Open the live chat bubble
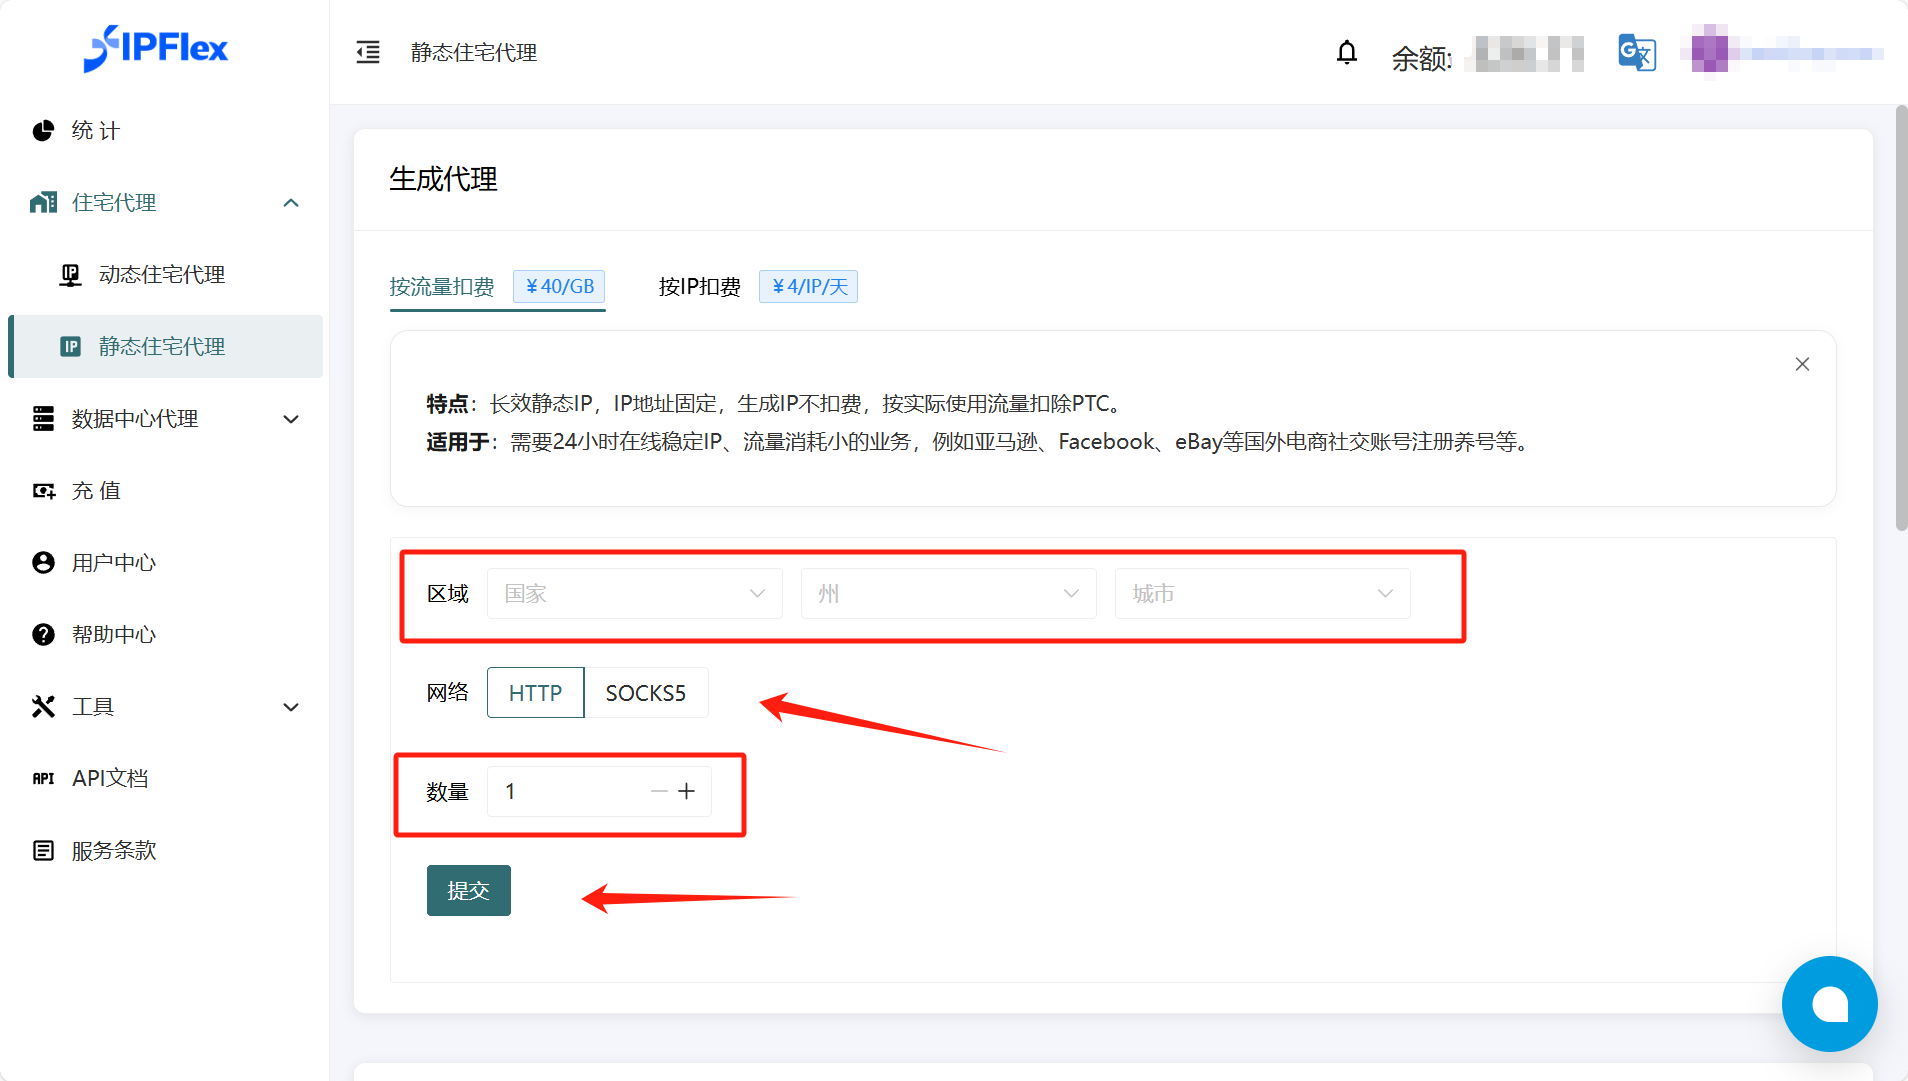This screenshot has width=1908, height=1081. tap(1829, 1003)
